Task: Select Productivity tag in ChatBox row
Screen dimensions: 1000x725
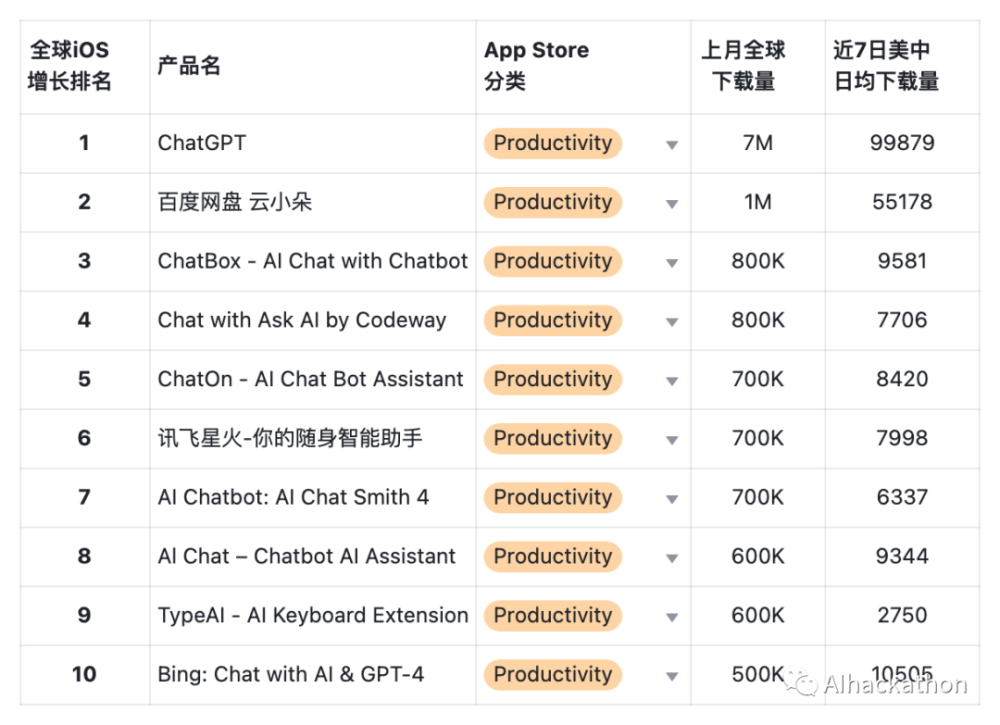Action: (553, 261)
